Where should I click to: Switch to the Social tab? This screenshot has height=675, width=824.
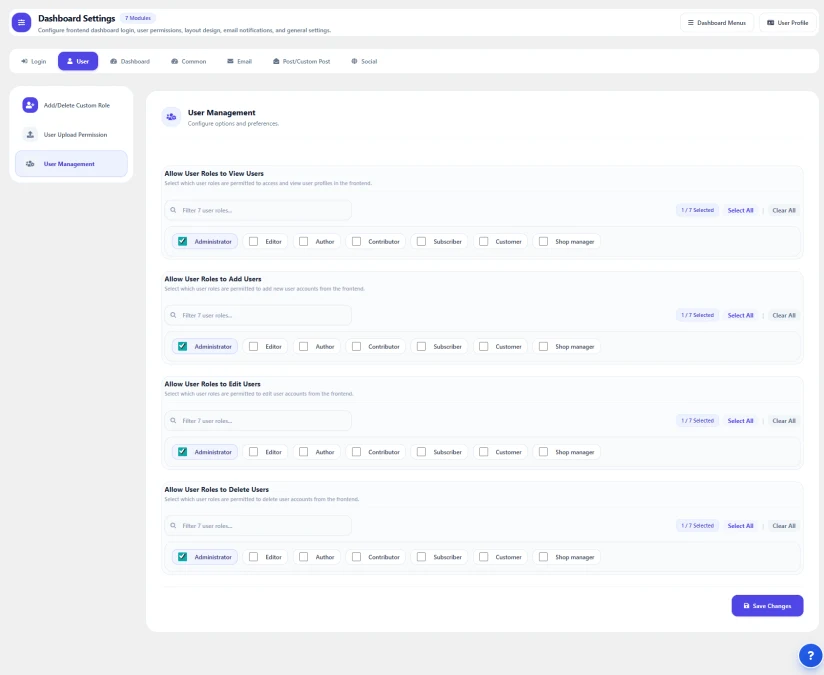pos(364,62)
